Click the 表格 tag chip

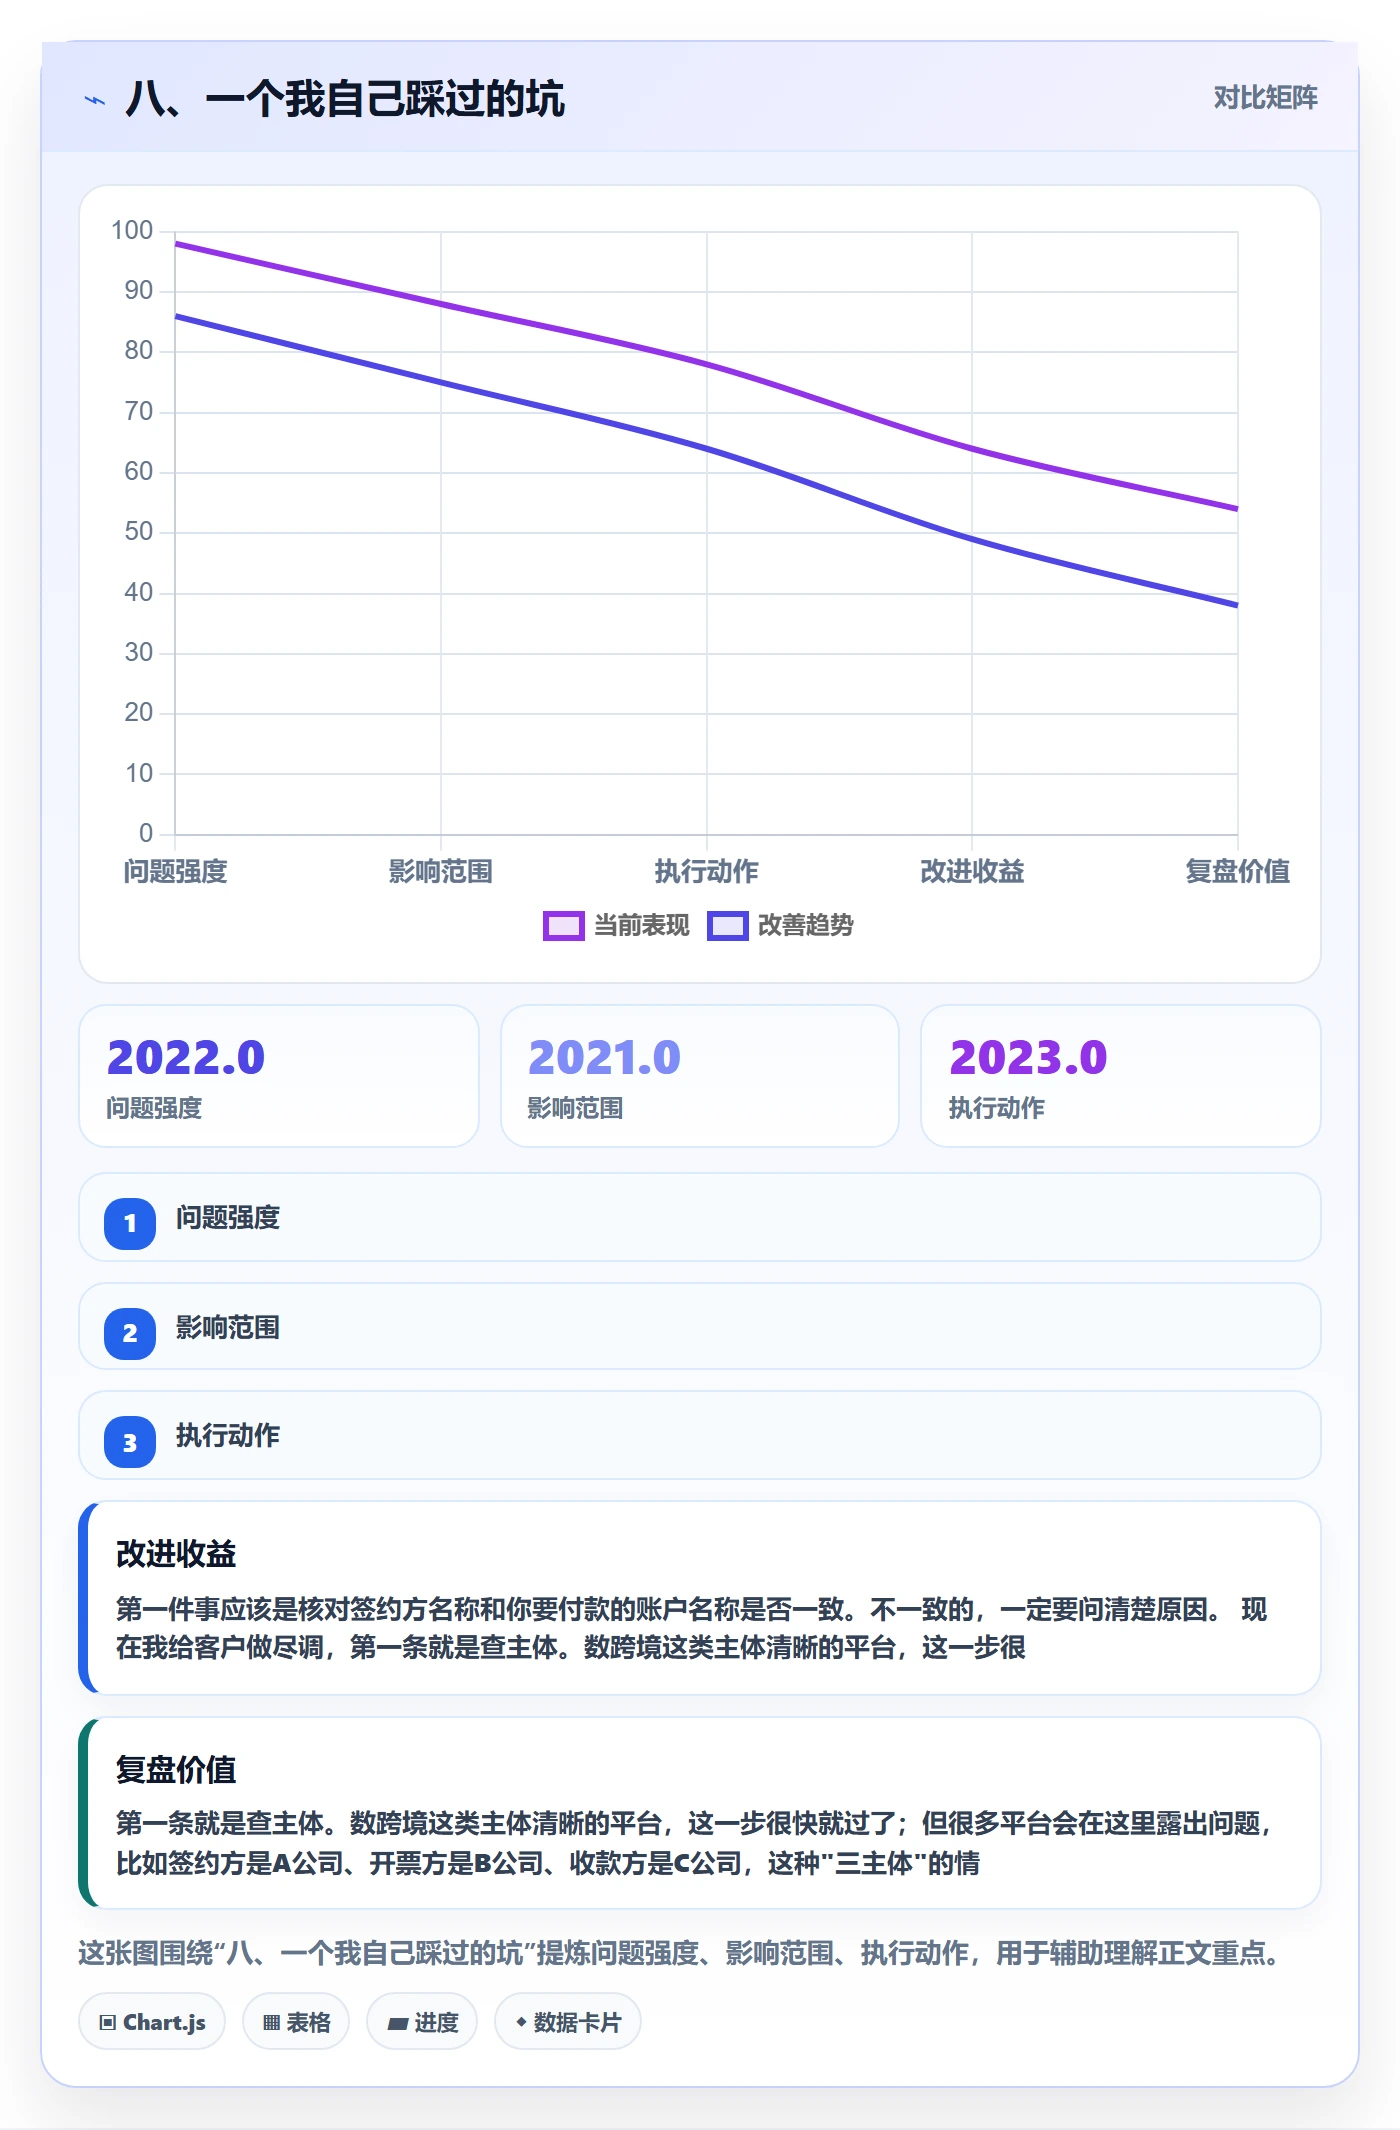coord(296,2022)
